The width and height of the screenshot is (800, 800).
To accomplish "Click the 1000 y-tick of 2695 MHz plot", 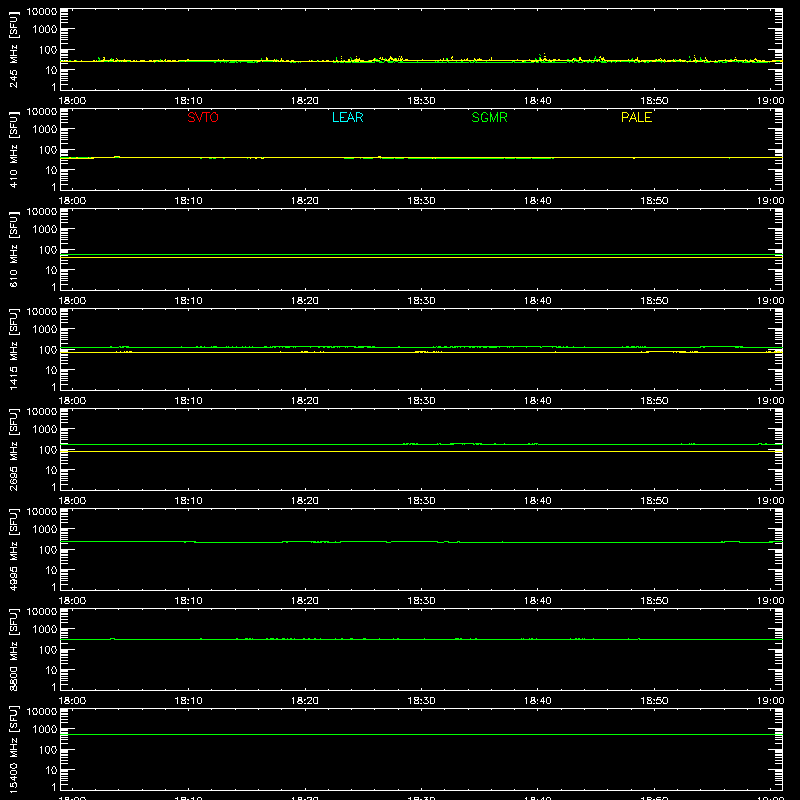I will coord(45,430).
